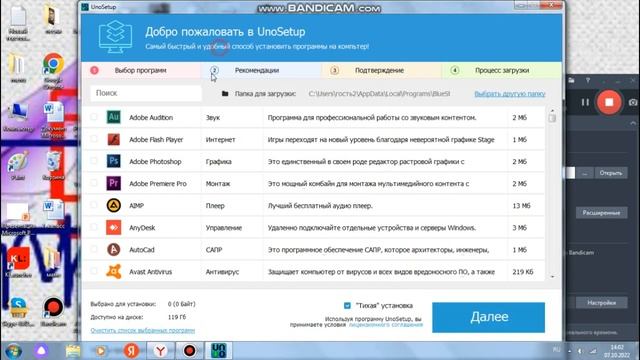Check the AIMP checkbox
This screenshot has height=360, width=640.
tap(94, 205)
